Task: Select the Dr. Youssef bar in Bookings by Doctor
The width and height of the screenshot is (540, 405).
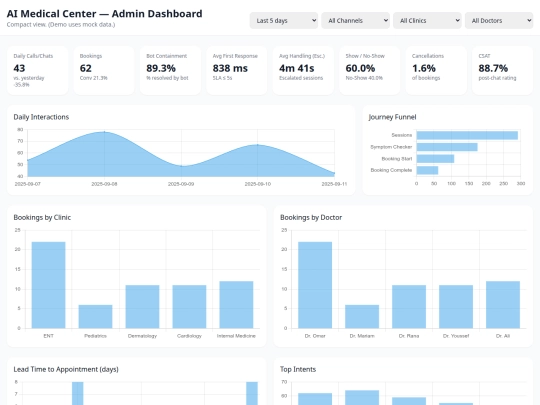Action: click(x=456, y=307)
